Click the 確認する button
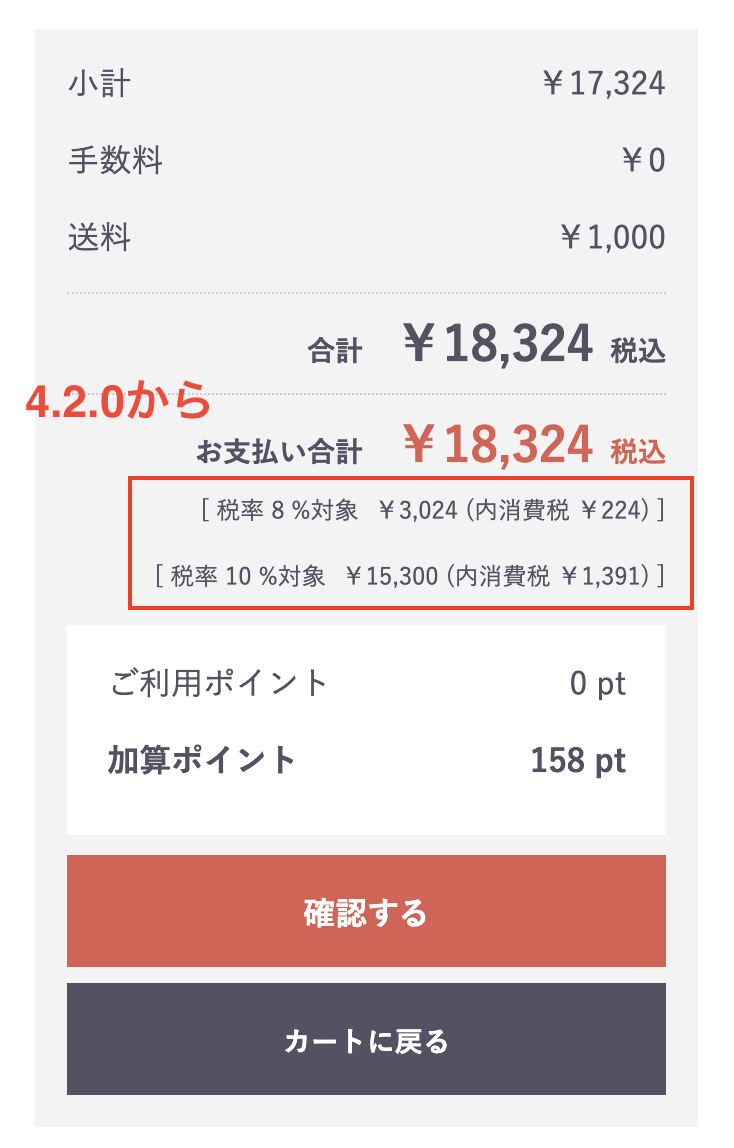The image size is (734, 1148). [366, 911]
